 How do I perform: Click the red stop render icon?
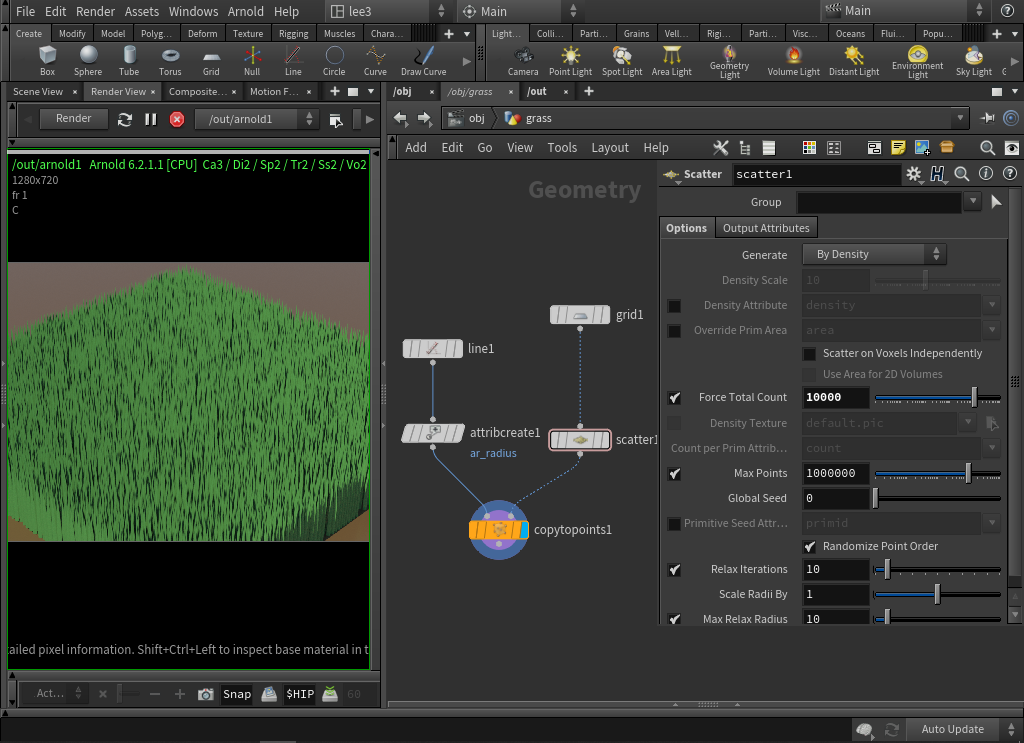pyautogui.click(x=177, y=119)
